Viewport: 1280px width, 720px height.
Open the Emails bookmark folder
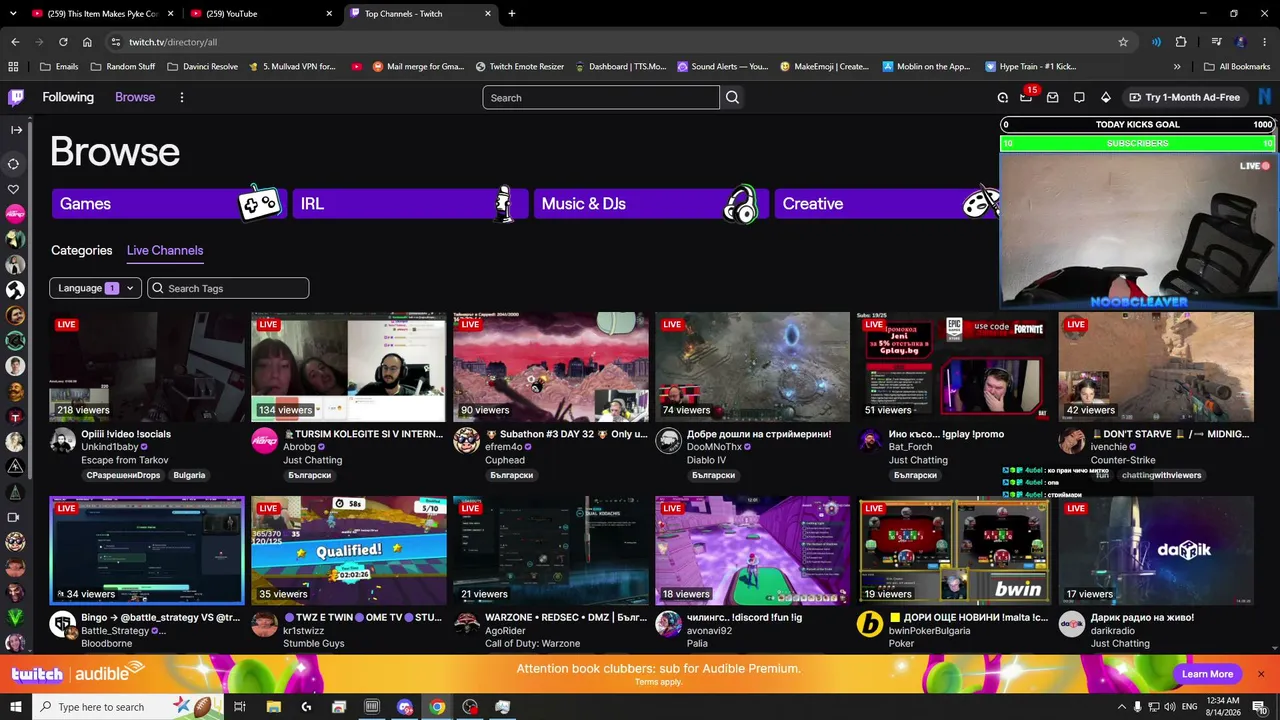(x=59, y=67)
